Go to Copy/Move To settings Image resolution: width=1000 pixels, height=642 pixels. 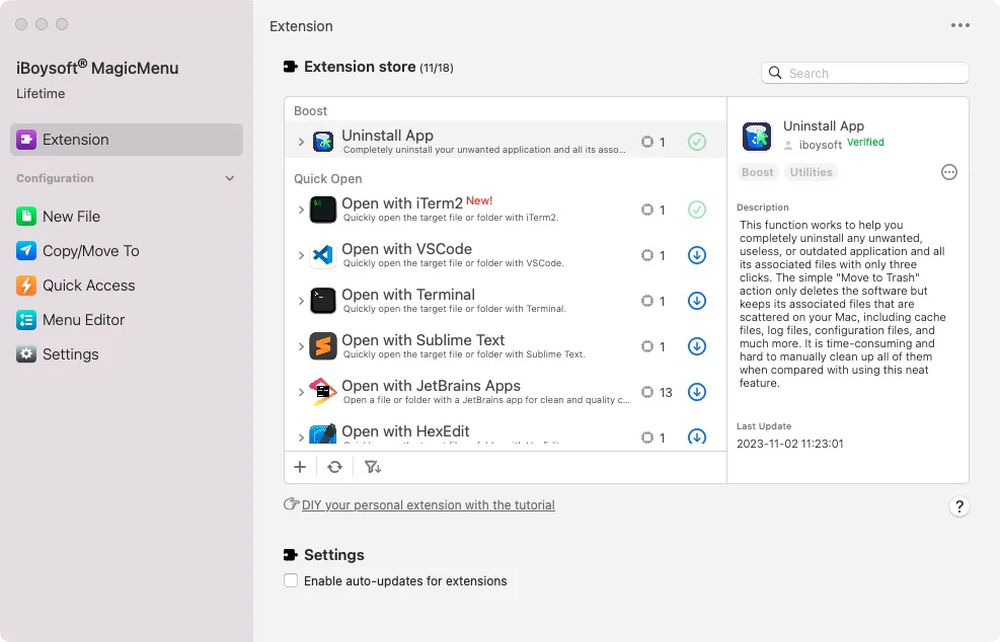[x=78, y=251]
